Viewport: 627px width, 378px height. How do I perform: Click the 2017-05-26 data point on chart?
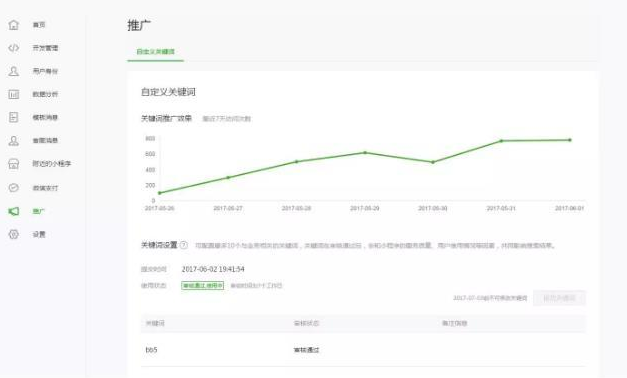click(160, 193)
